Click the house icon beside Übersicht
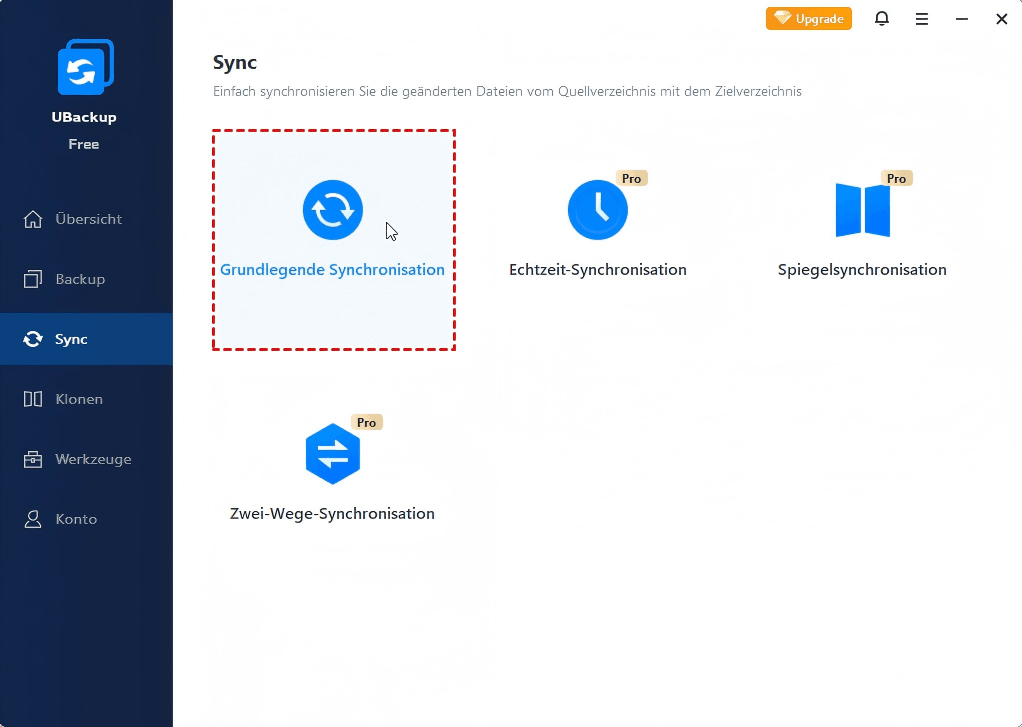Screen dimensions: 1022x727 click(x=33, y=219)
